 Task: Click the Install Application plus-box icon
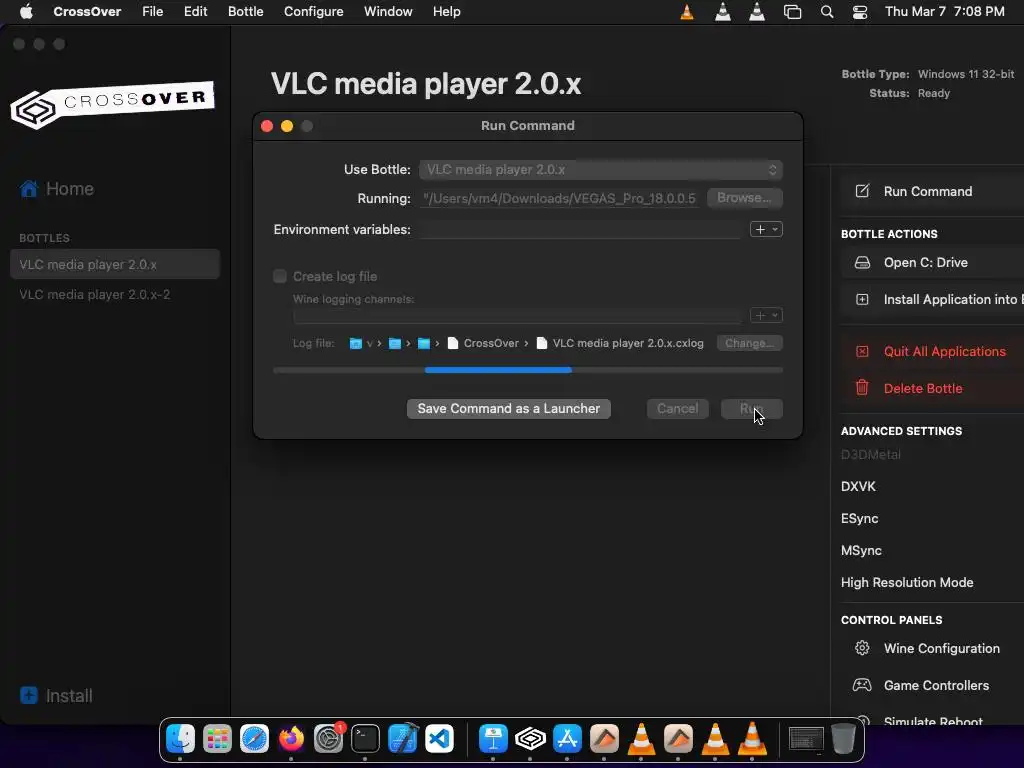coord(862,300)
